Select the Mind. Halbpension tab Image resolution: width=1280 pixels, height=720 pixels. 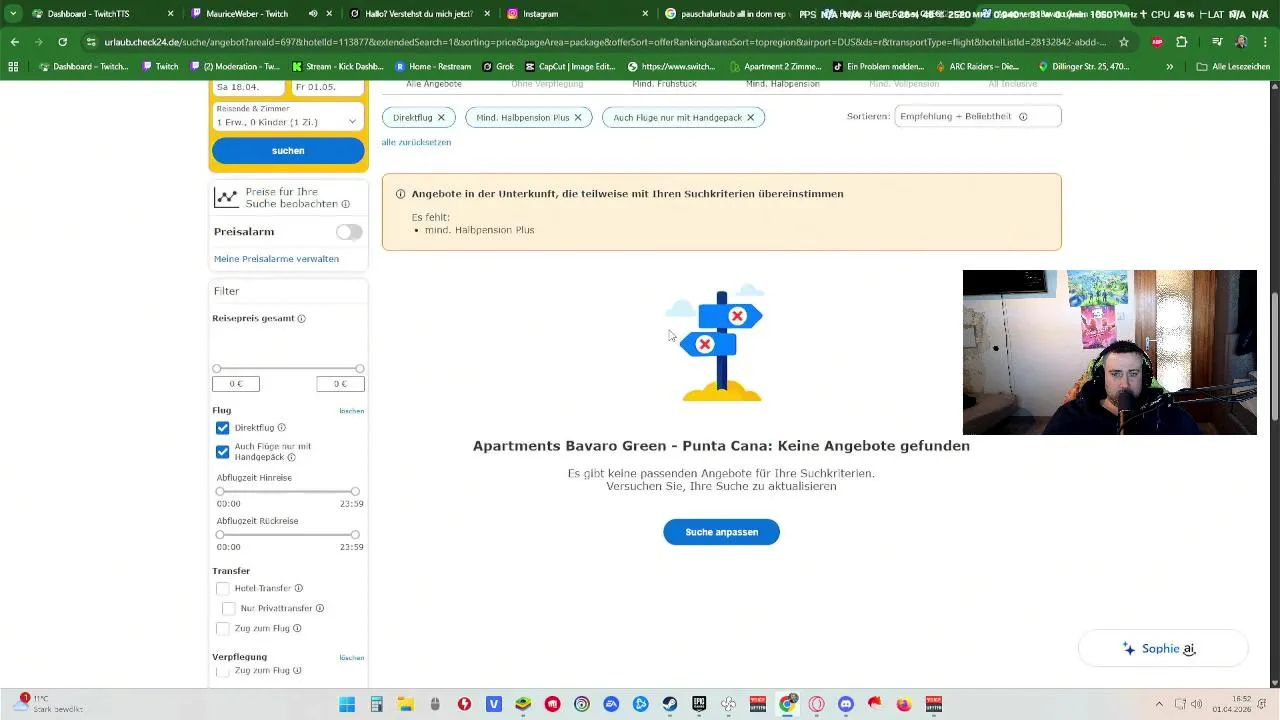tap(783, 84)
